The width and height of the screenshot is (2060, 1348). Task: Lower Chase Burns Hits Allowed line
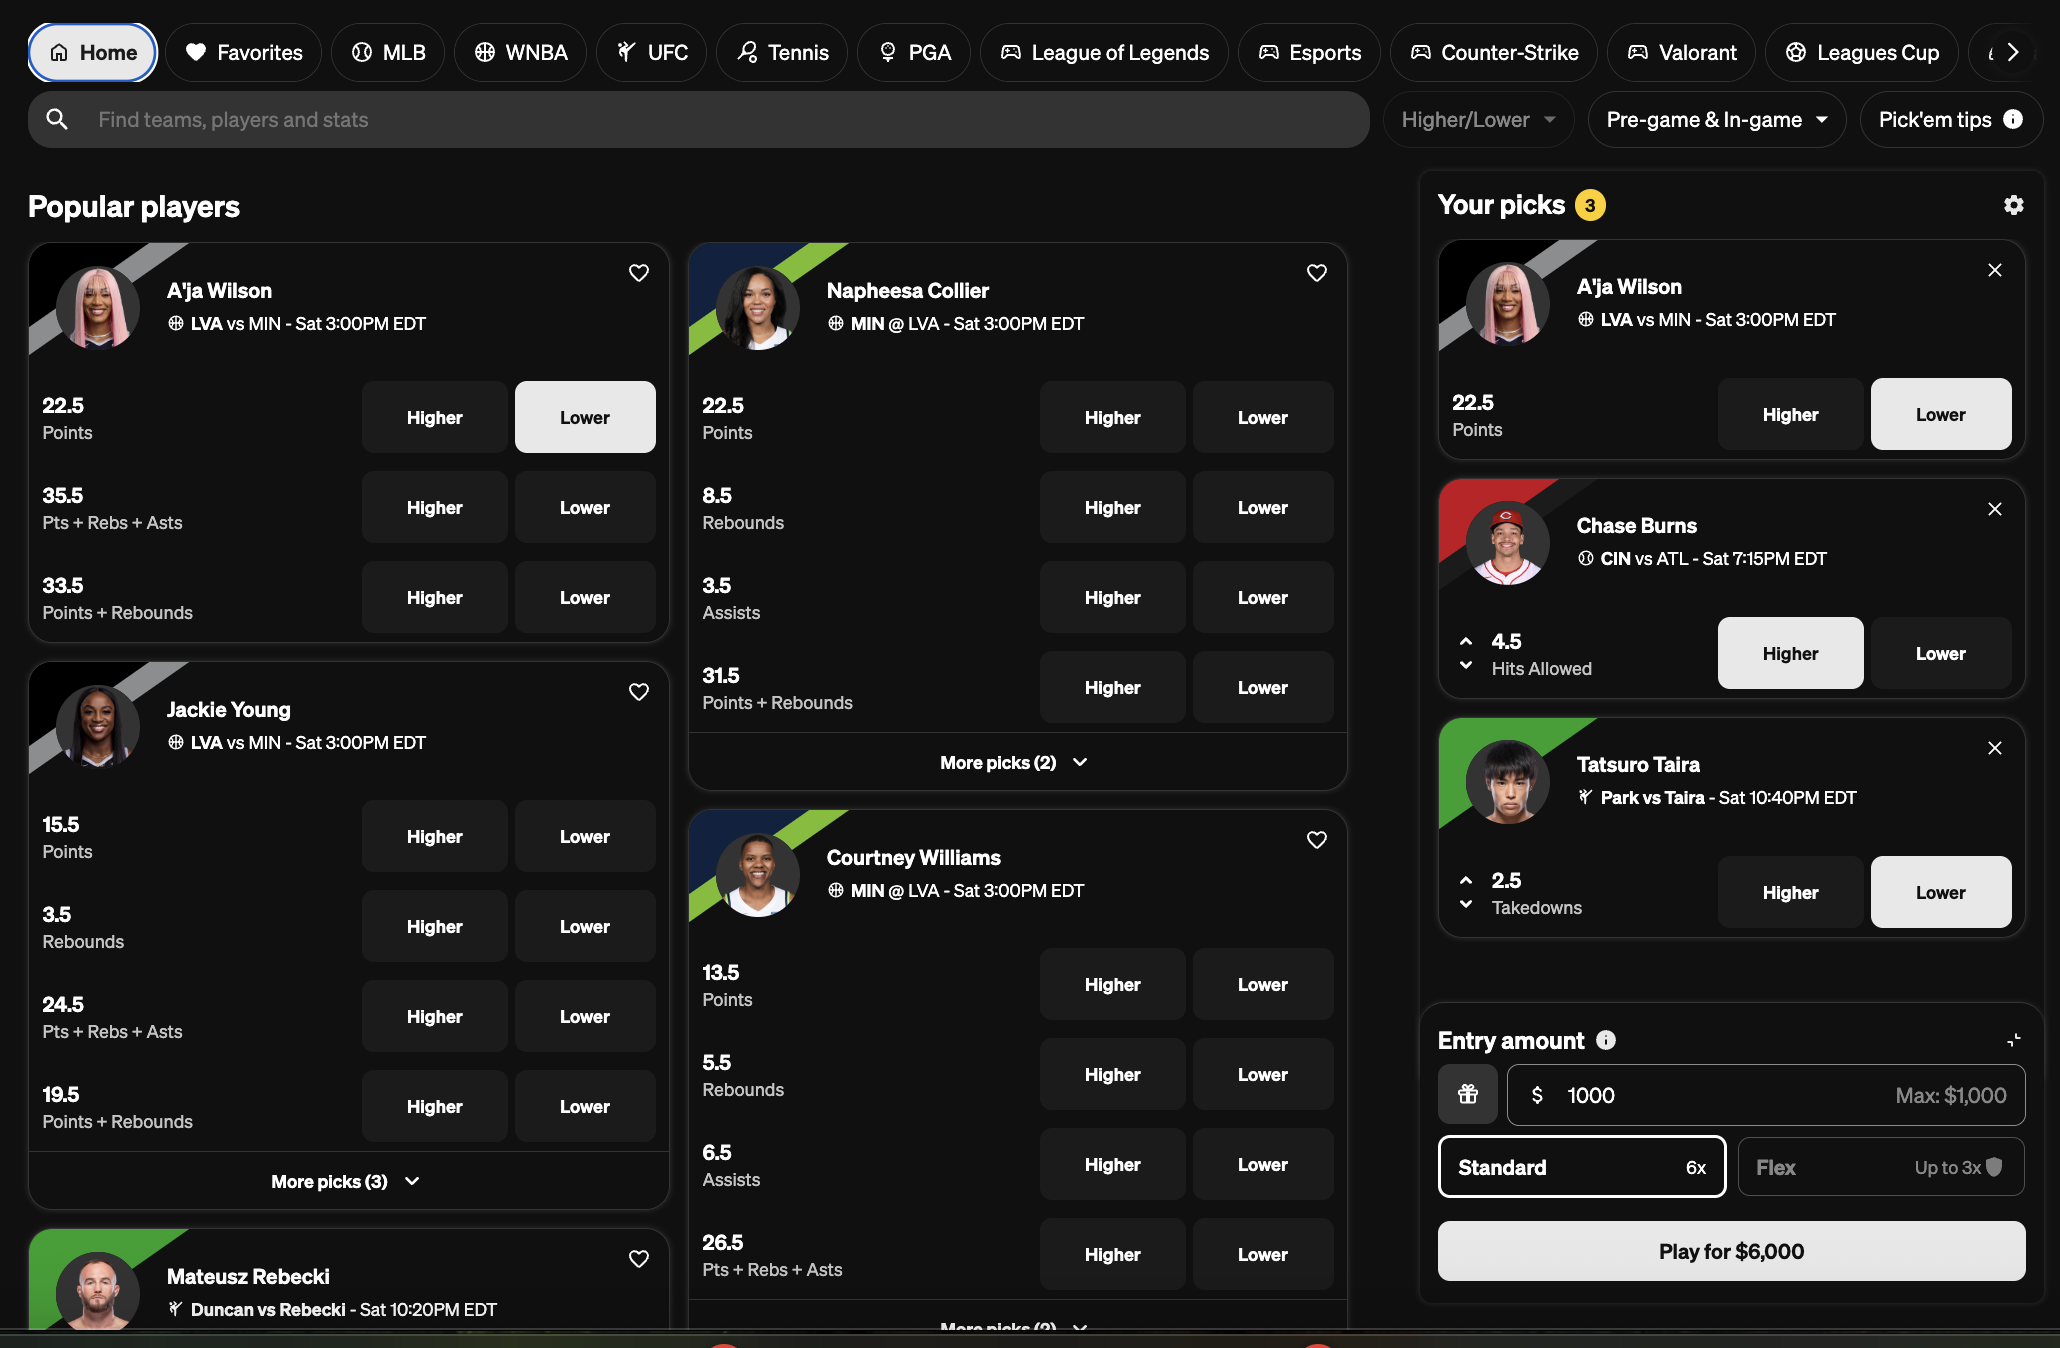pos(1466,665)
